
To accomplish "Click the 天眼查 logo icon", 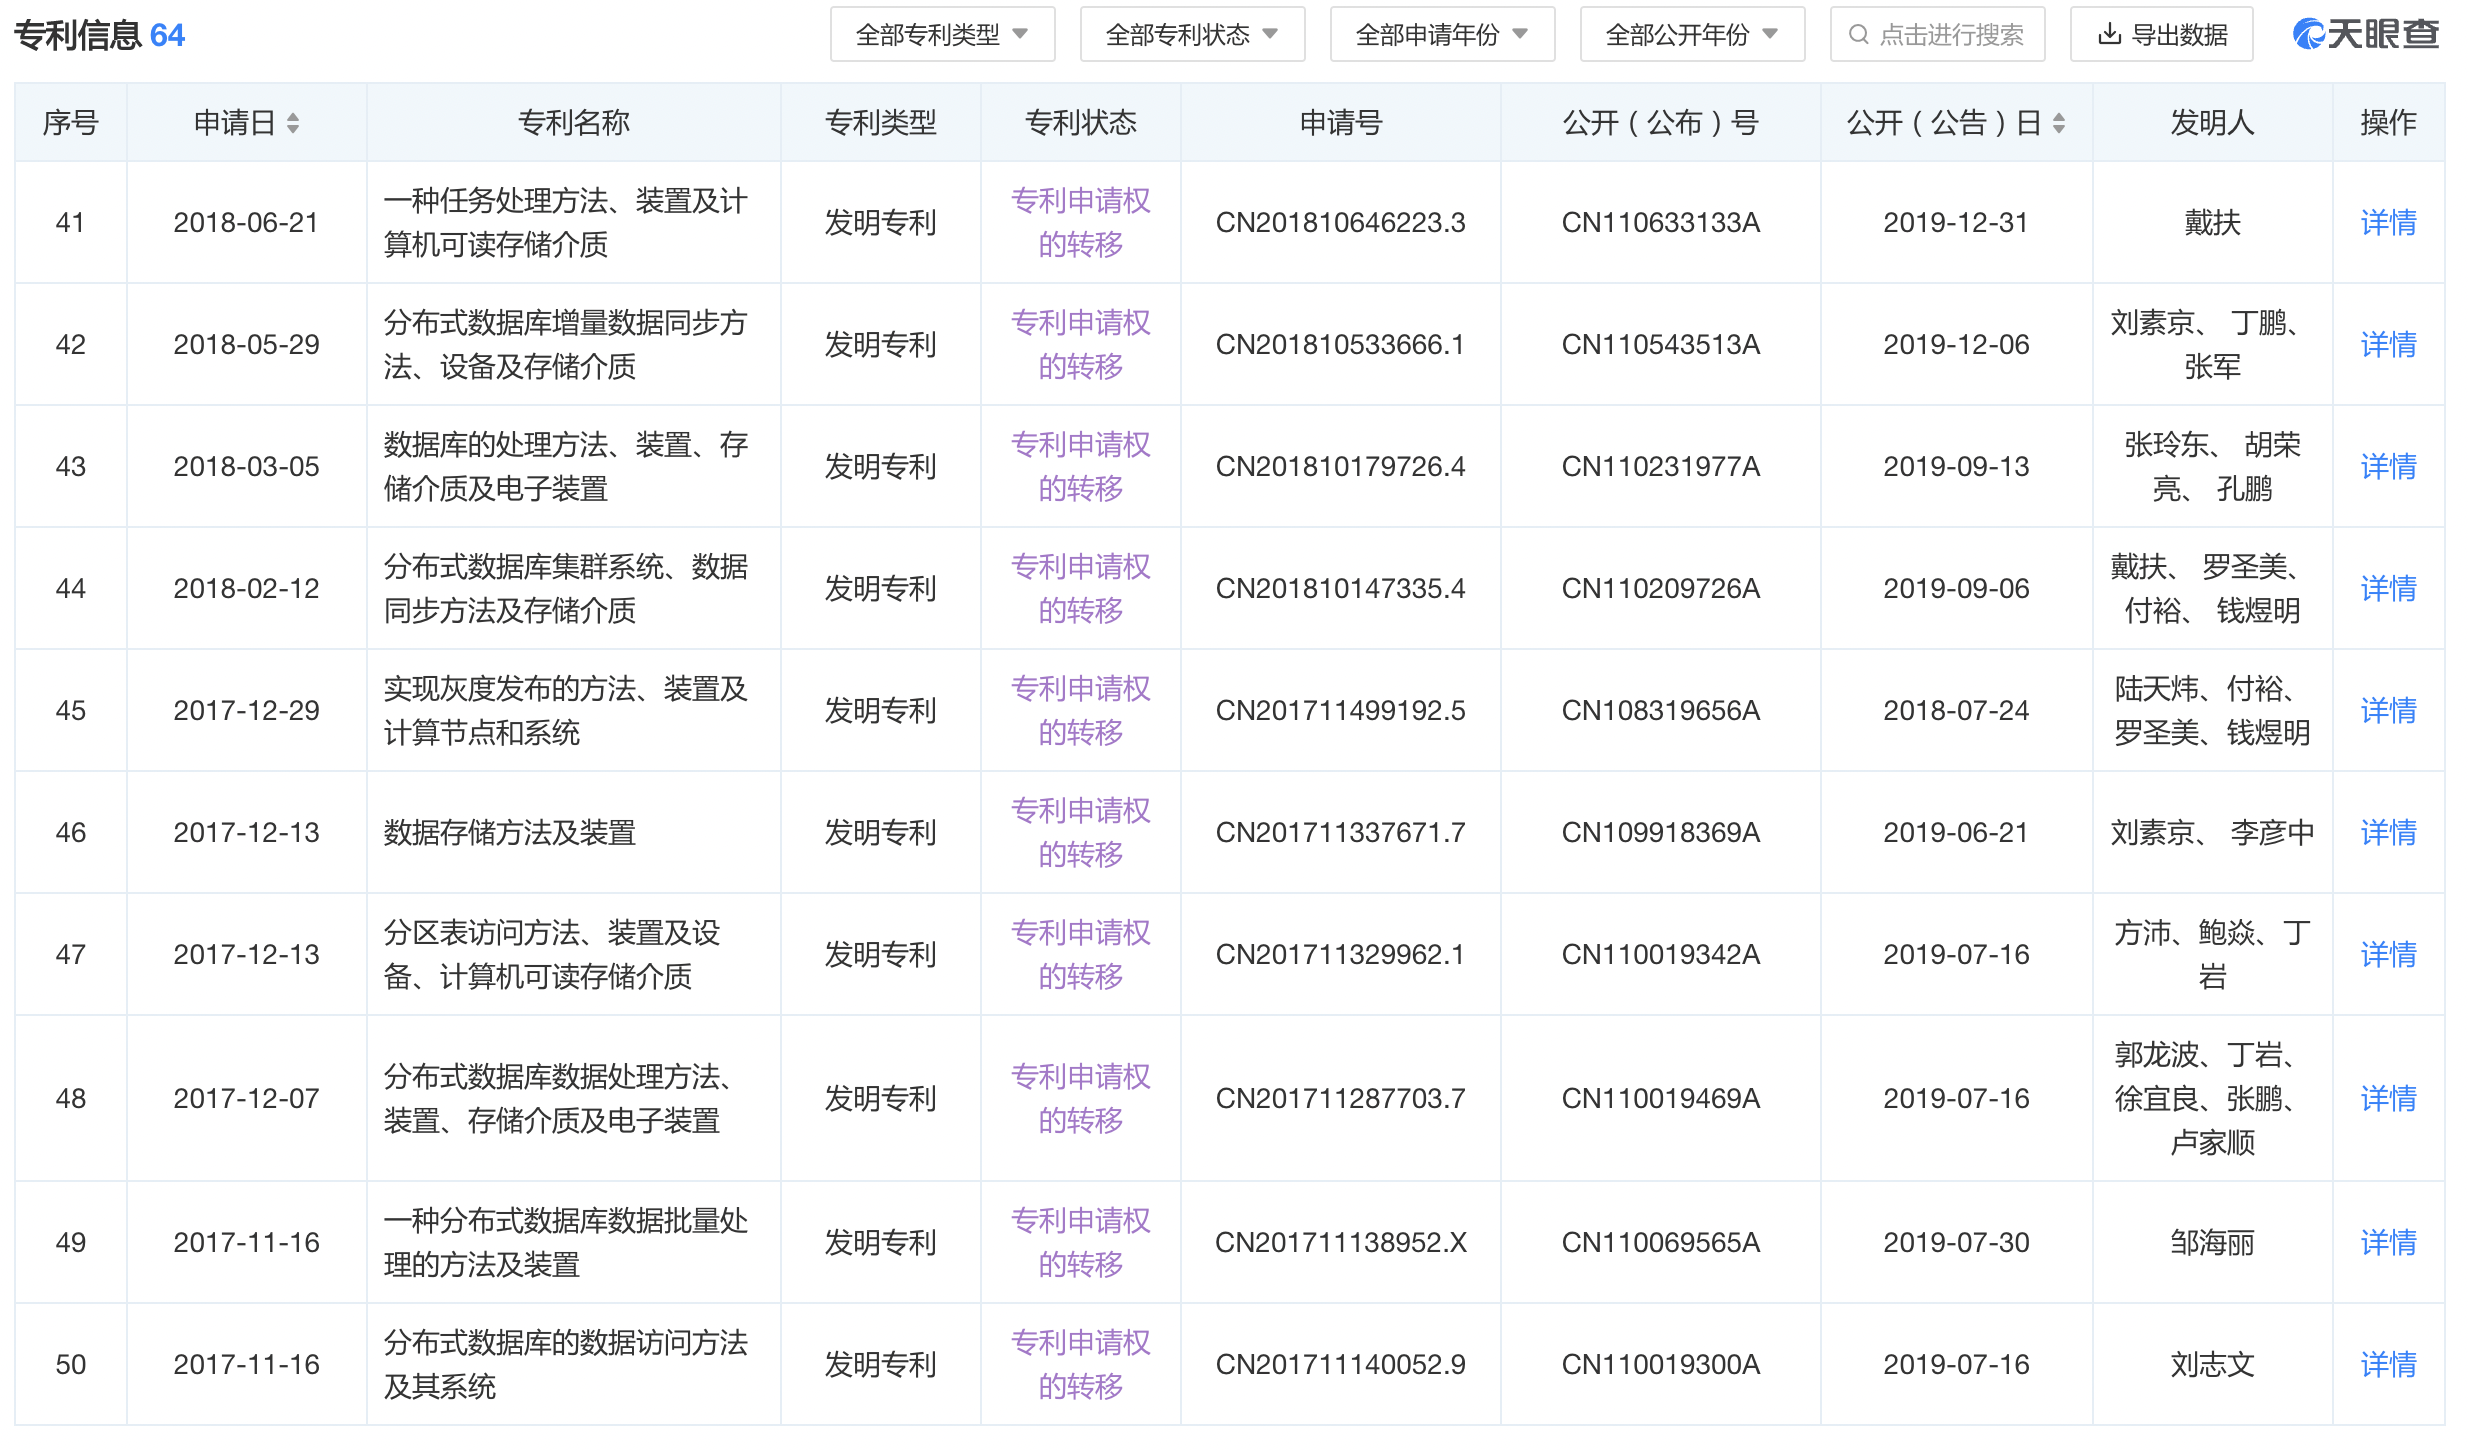I will click(x=2309, y=35).
